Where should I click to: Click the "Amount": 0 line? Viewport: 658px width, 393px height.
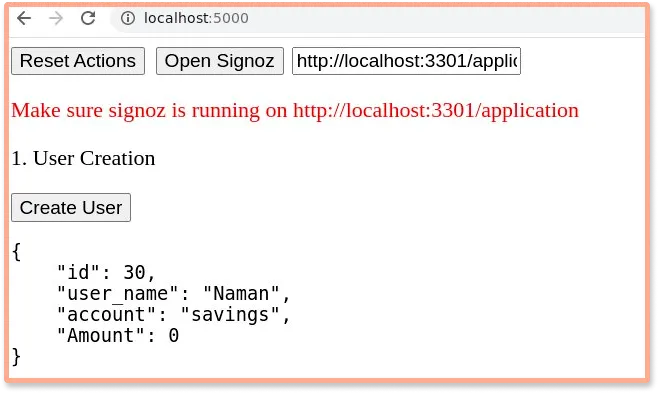118,335
